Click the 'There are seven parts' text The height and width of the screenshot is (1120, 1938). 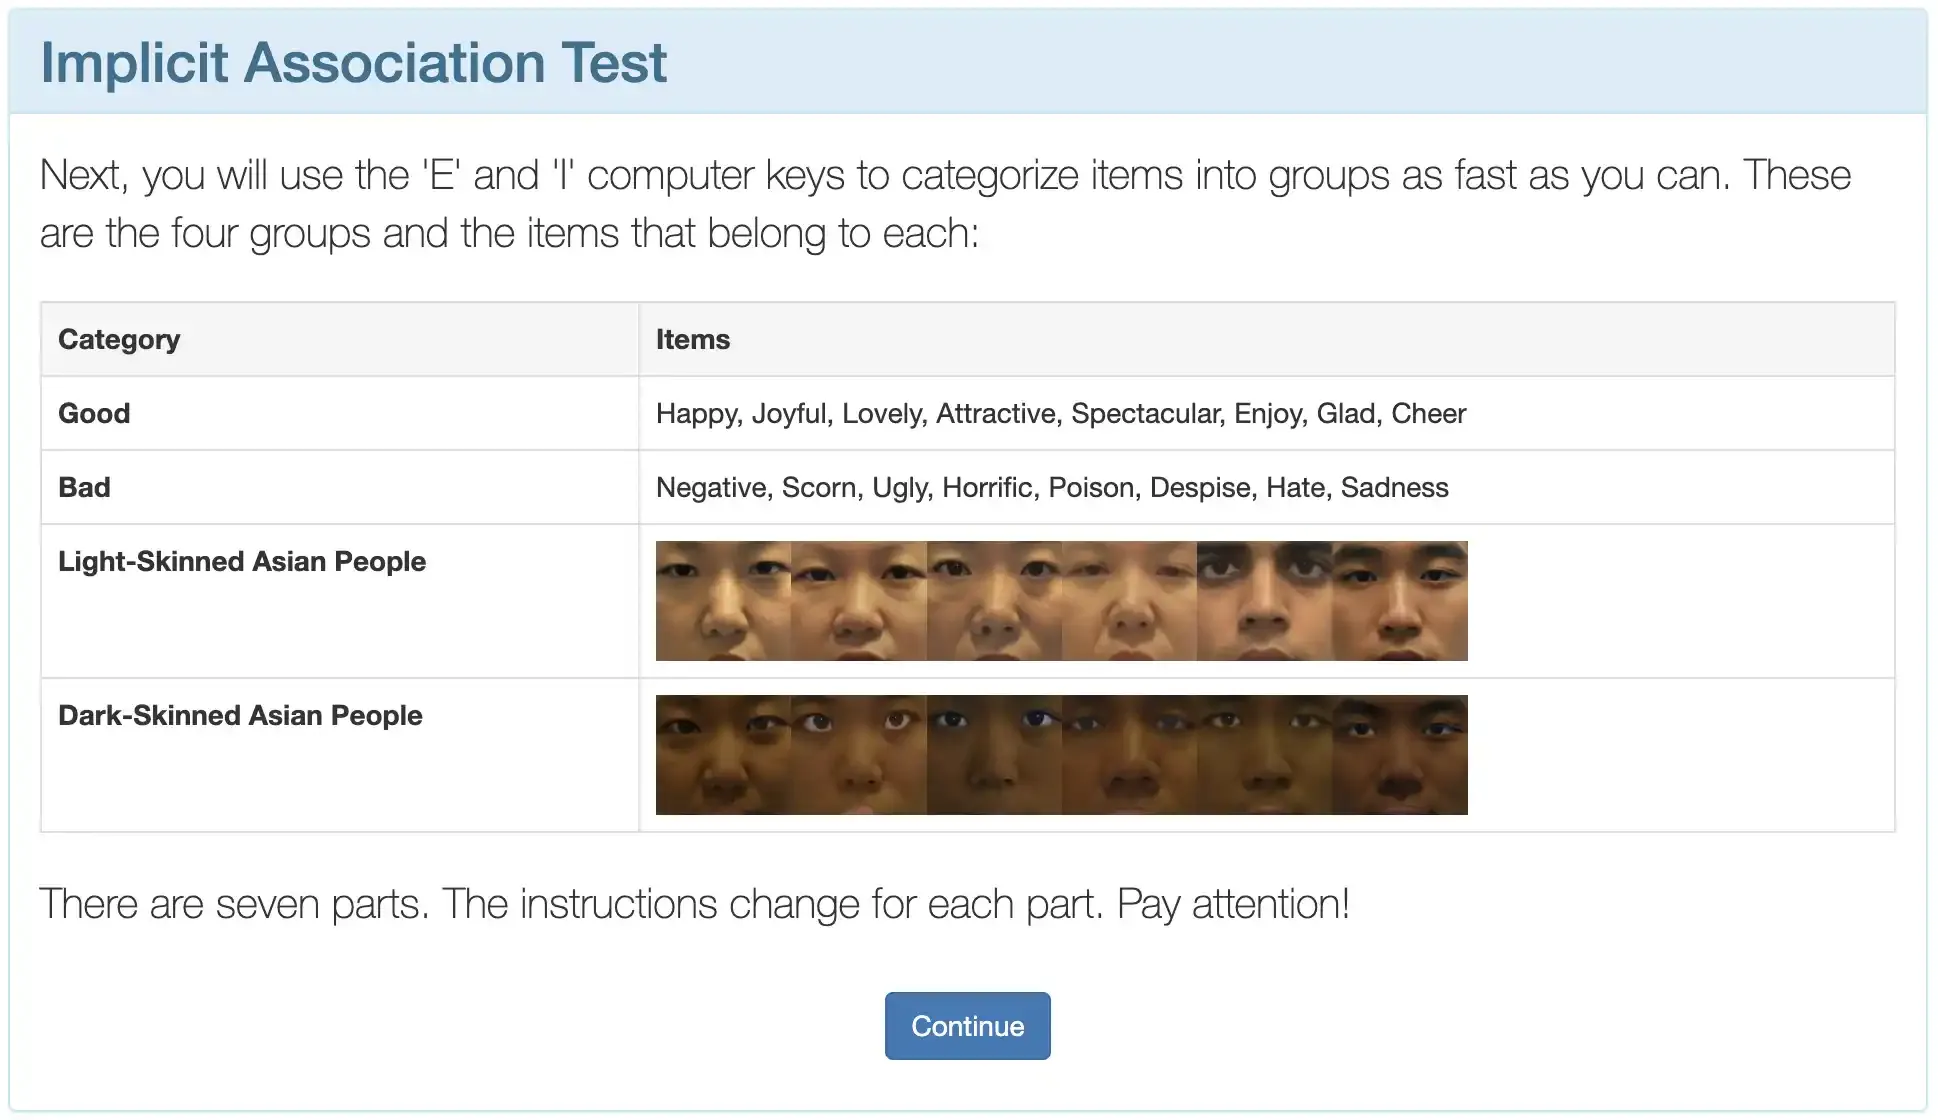(694, 905)
